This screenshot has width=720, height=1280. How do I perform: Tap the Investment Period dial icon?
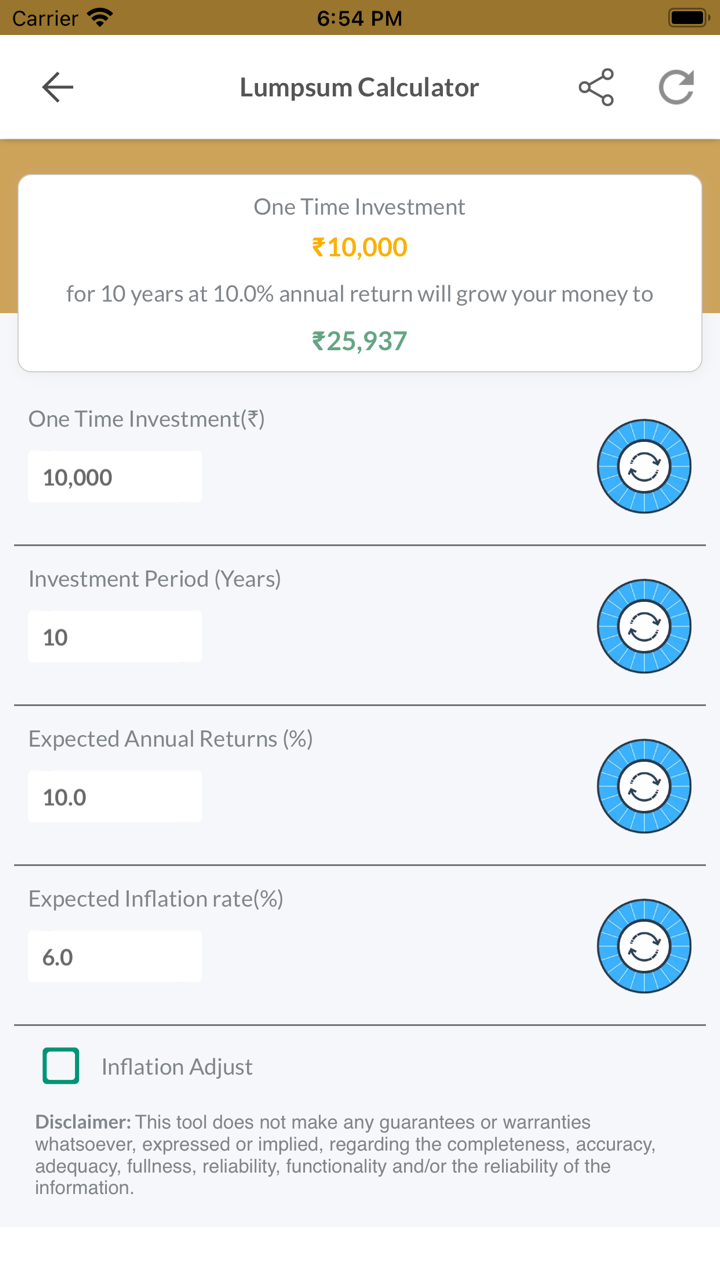pos(644,626)
